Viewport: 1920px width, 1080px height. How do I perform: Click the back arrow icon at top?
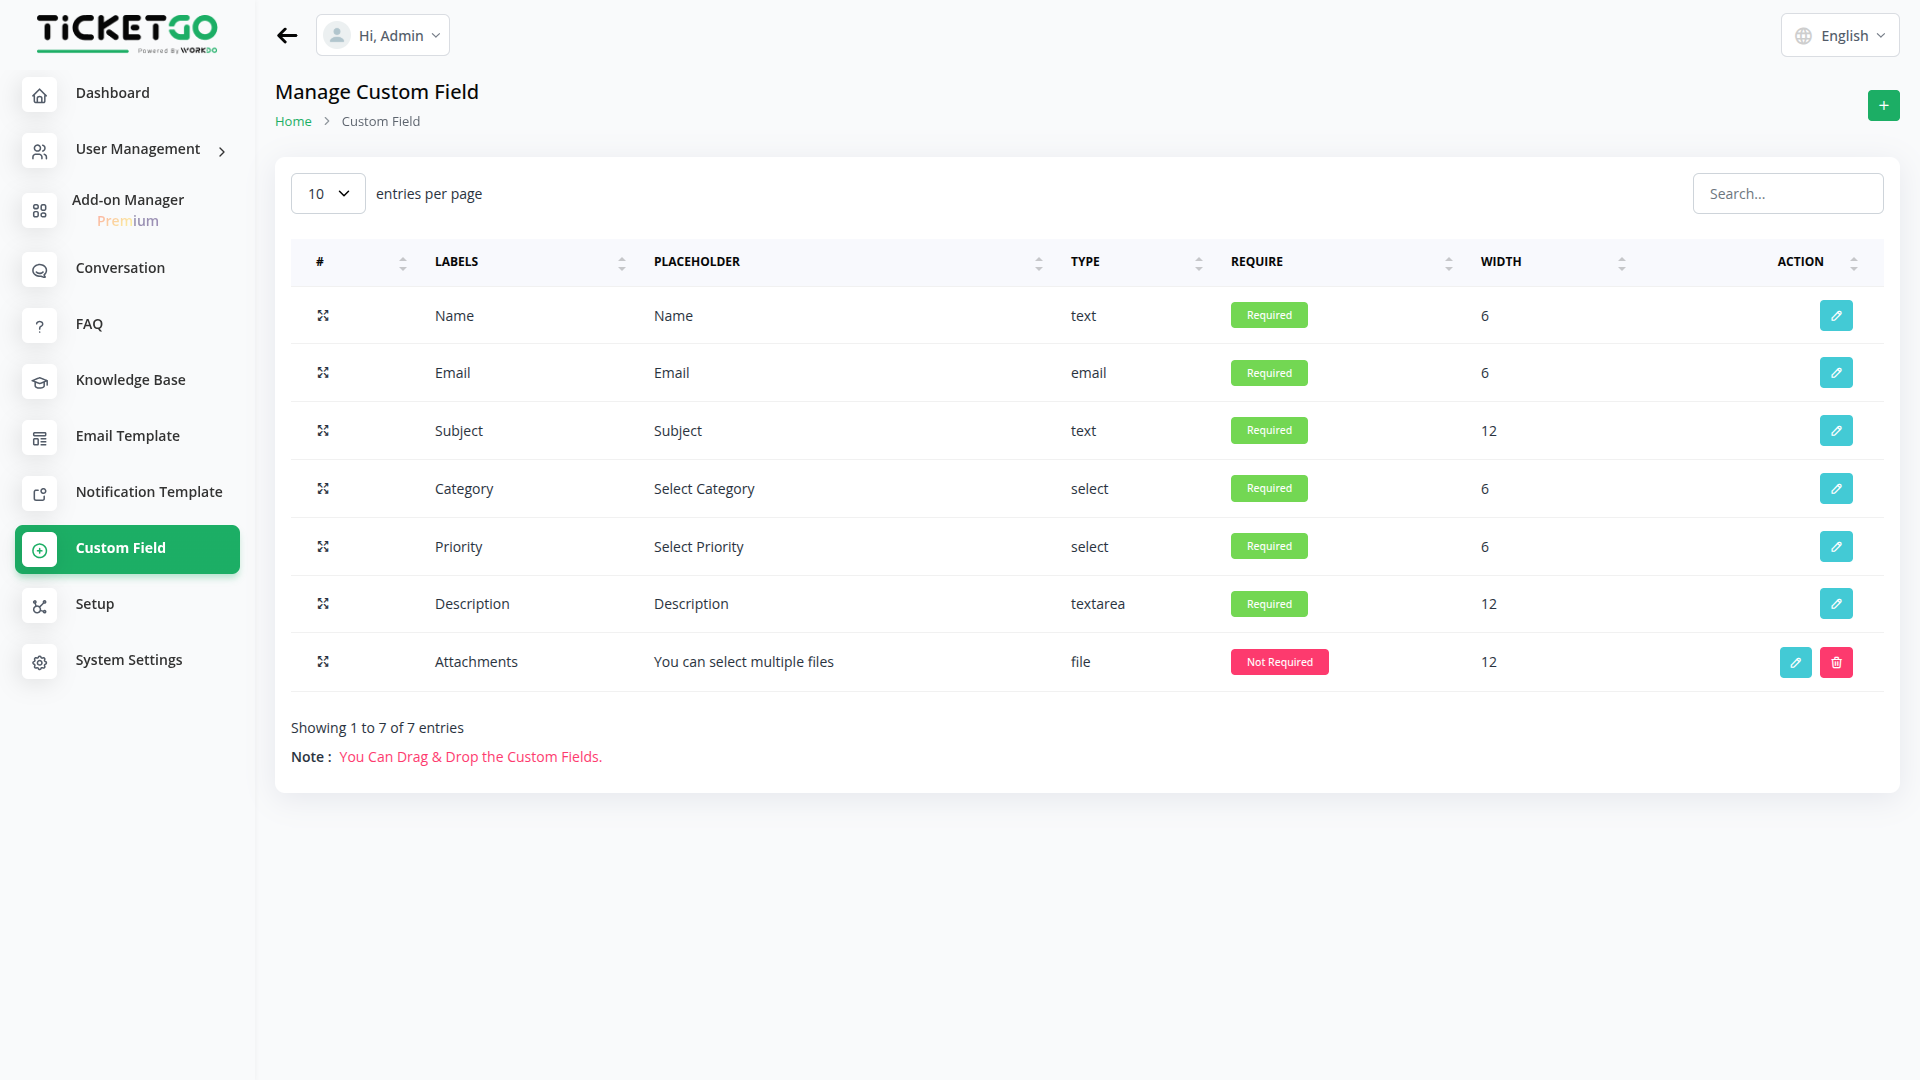point(287,36)
